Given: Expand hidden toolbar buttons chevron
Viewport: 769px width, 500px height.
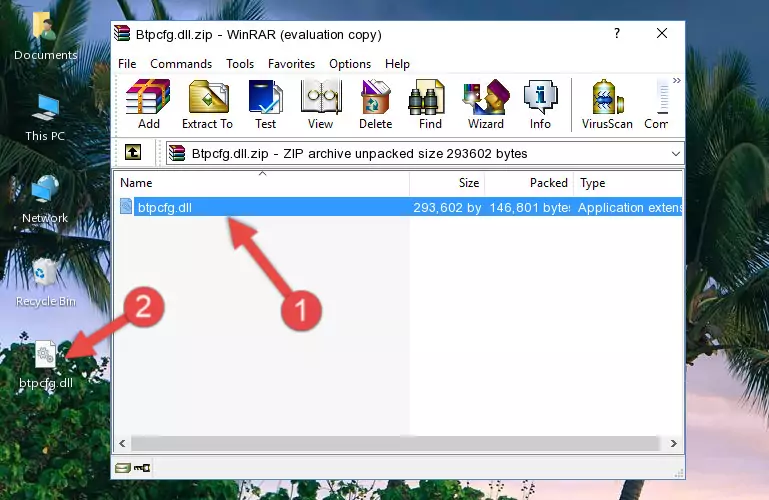Looking at the screenshot, I should click(677, 80).
